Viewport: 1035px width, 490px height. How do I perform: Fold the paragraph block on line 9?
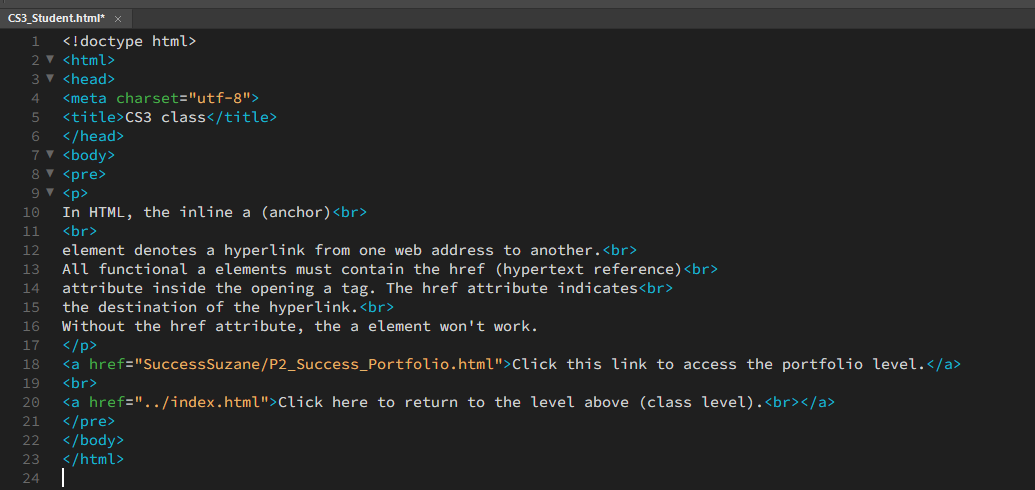click(x=50, y=192)
